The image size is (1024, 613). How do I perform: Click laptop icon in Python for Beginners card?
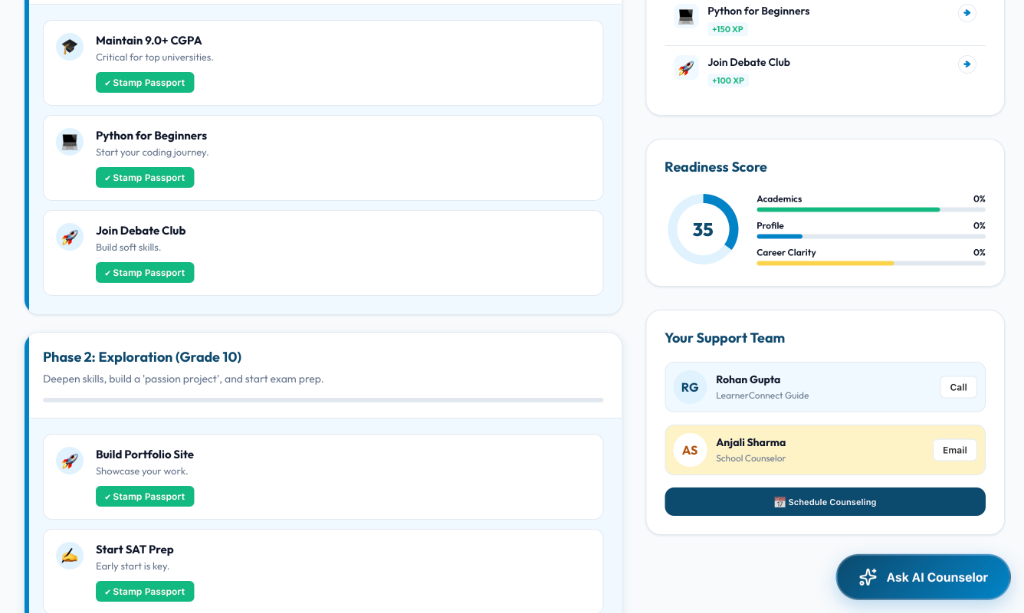tap(69, 142)
